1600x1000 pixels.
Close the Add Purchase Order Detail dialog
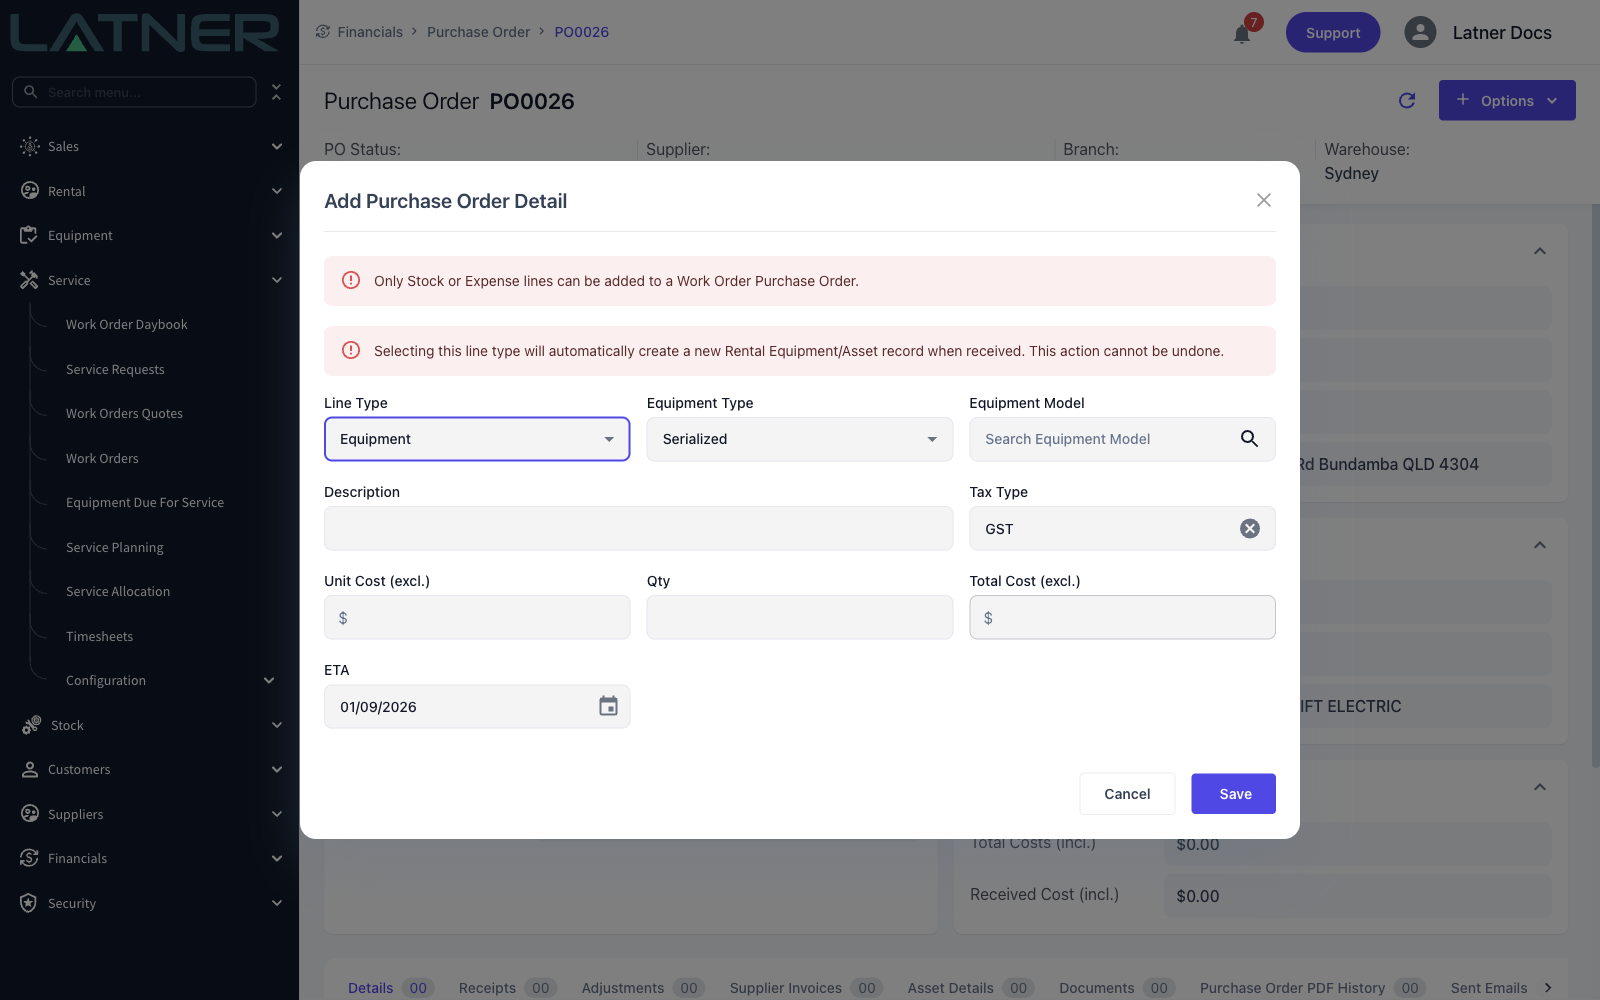[x=1264, y=200]
